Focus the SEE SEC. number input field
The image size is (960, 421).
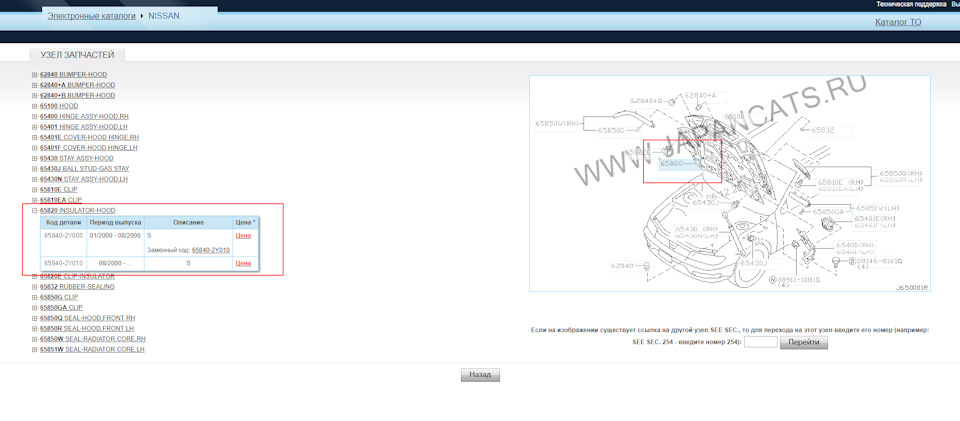[x=760, y=342]
